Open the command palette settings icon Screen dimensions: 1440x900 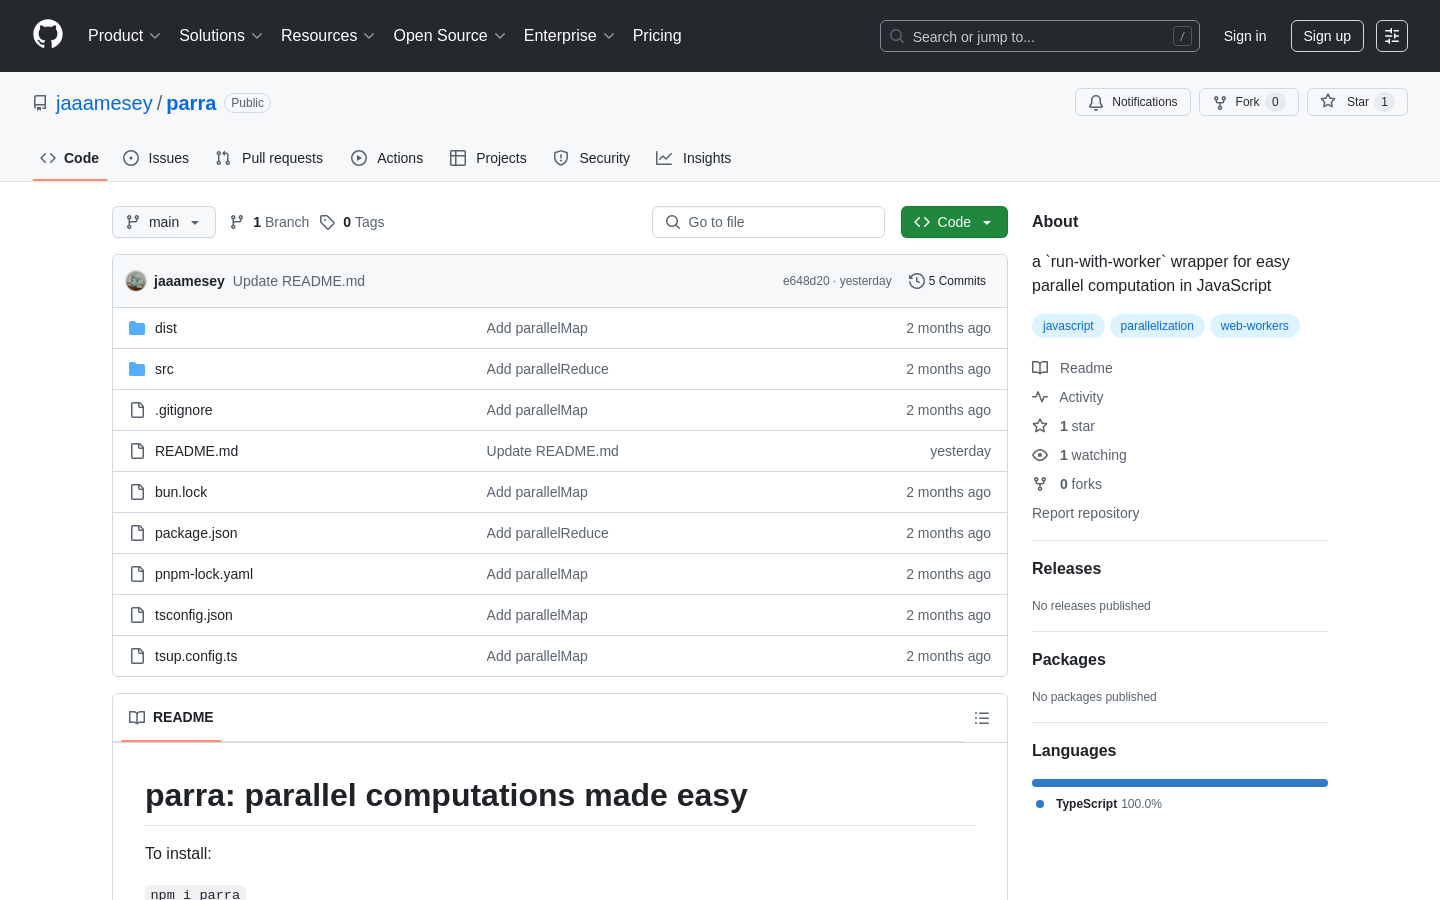point(1392,36)
